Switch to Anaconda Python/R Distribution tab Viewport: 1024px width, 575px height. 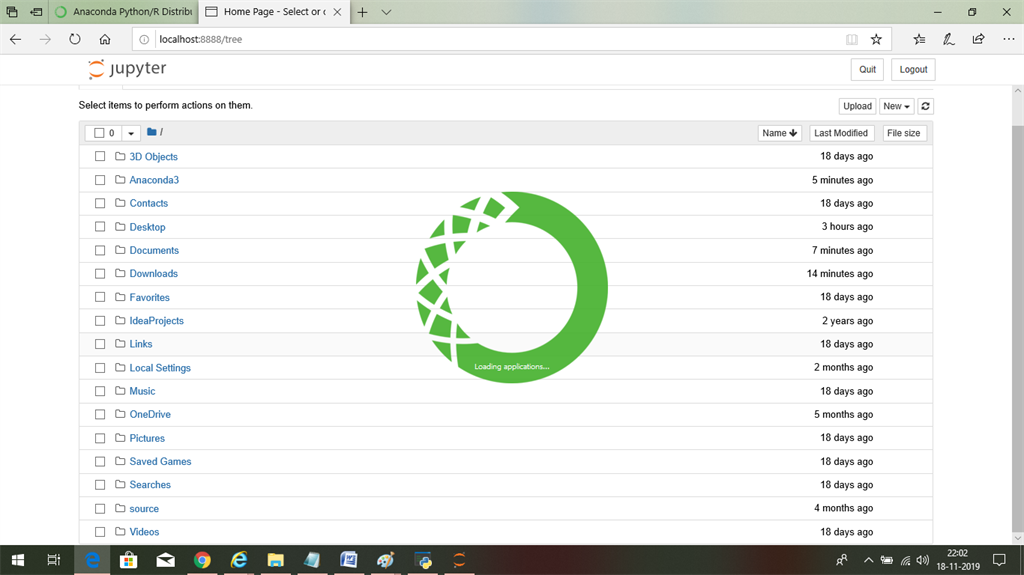tap(123, 12)
